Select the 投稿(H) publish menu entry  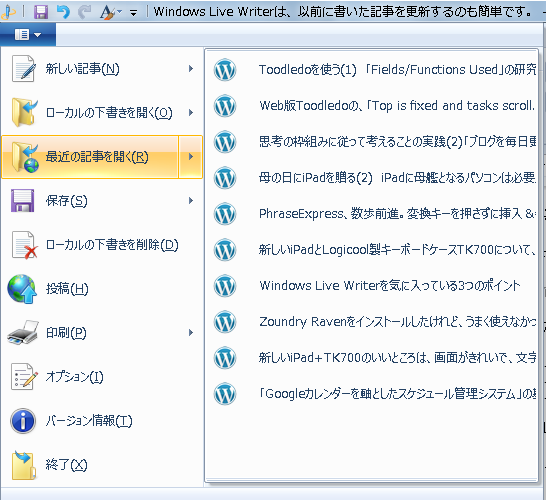pyautogui.click(x=102, y=289)
